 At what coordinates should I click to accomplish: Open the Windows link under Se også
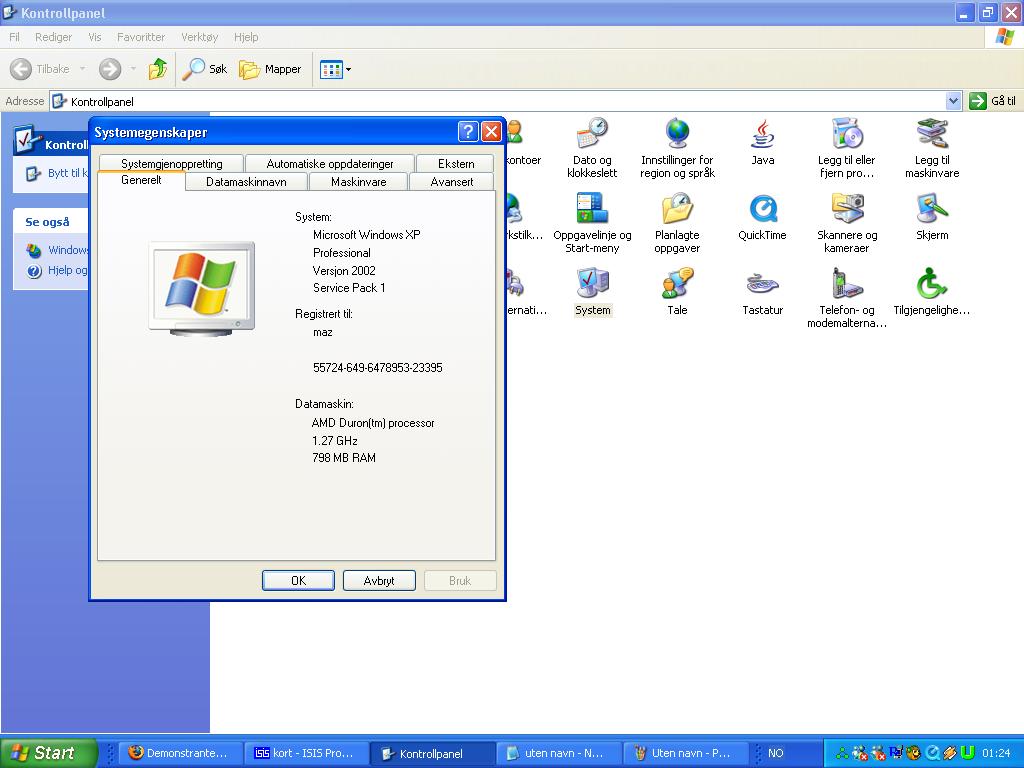pos(57,250)
